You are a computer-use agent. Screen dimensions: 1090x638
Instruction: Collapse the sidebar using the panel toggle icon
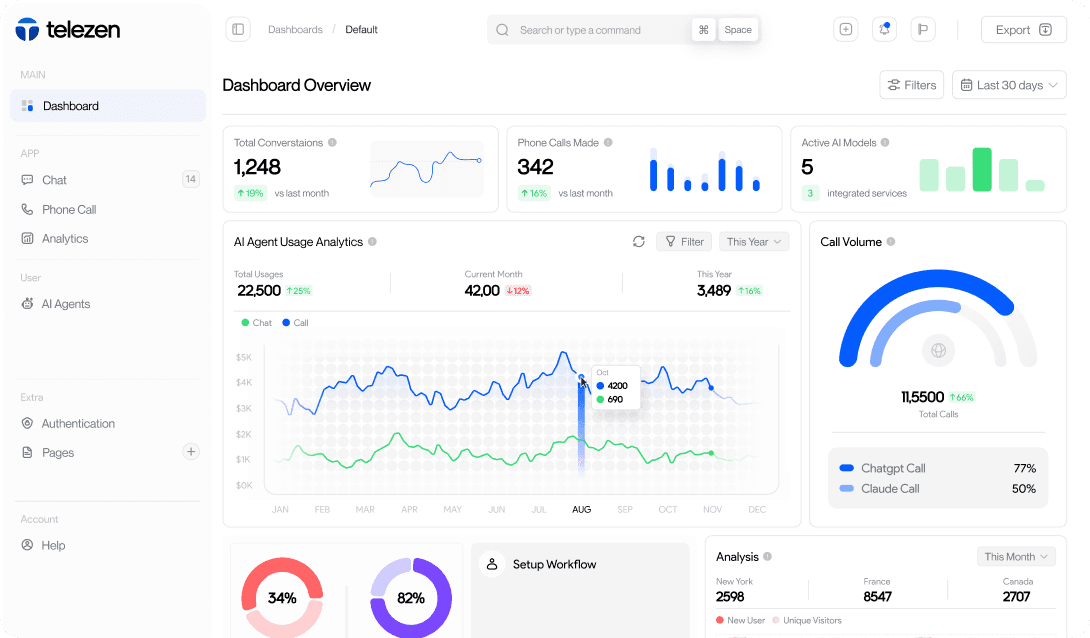(237, 29)
